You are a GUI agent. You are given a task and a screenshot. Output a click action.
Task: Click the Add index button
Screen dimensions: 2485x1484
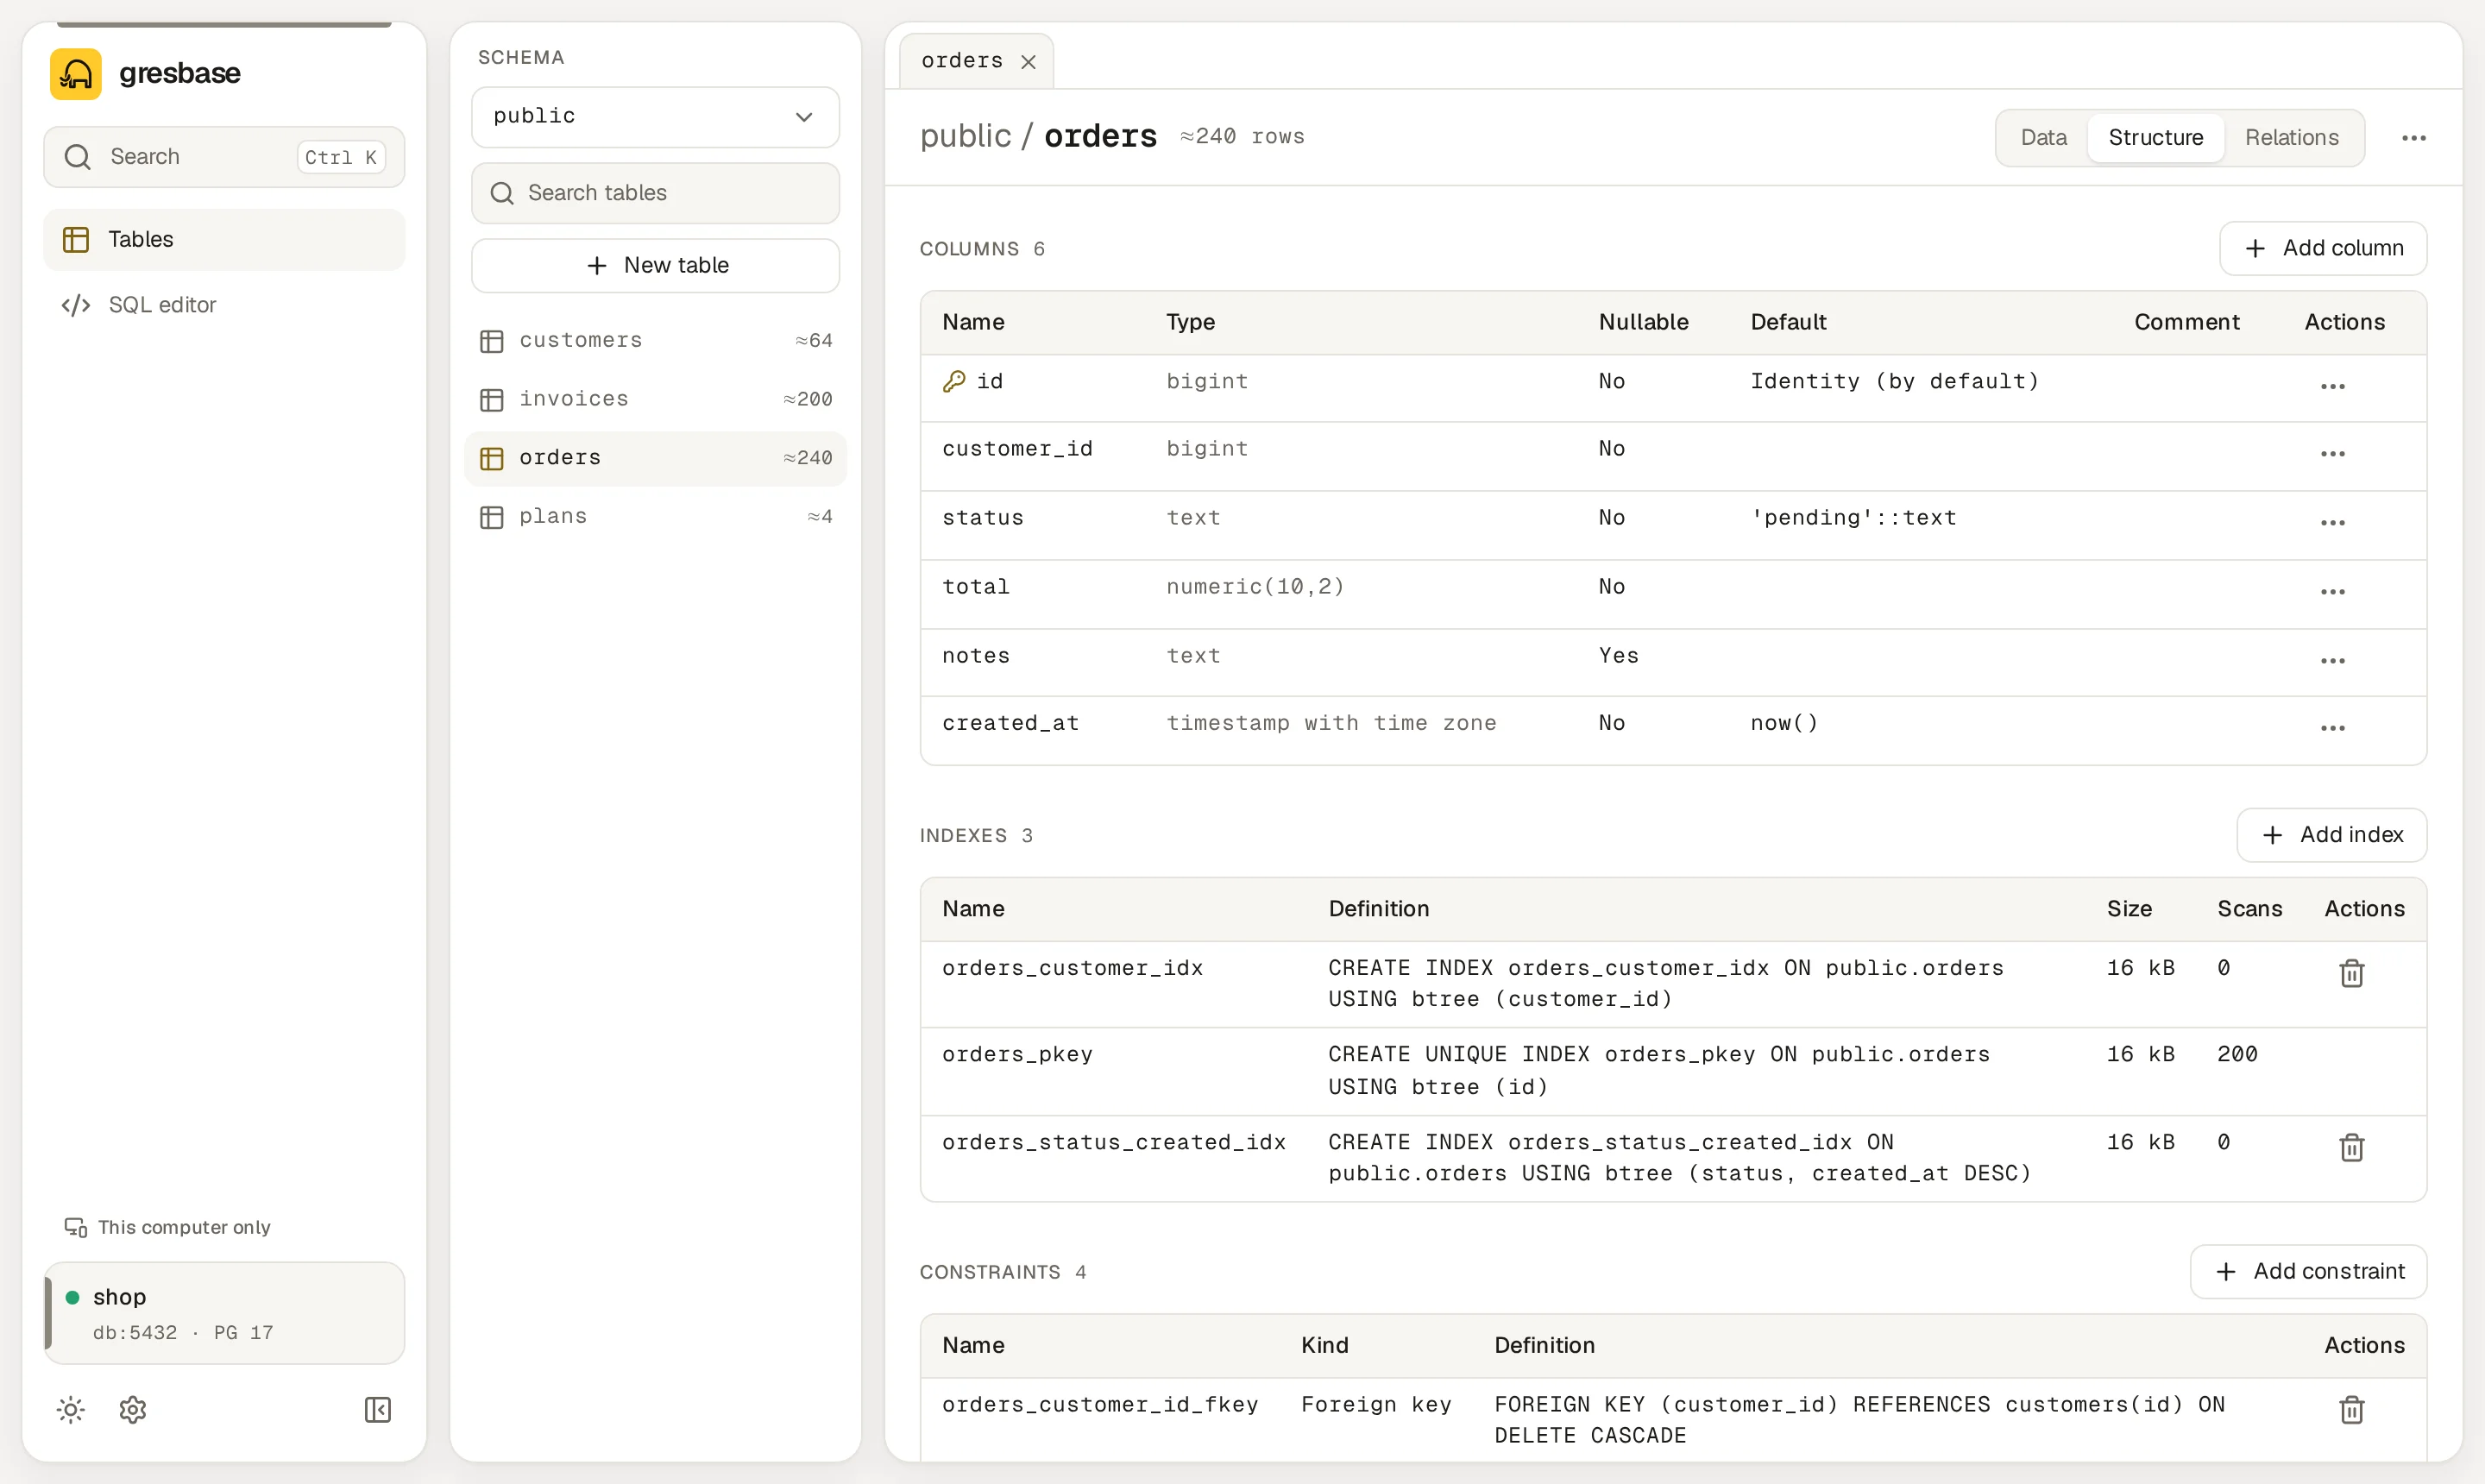[x=2331, y=835]
